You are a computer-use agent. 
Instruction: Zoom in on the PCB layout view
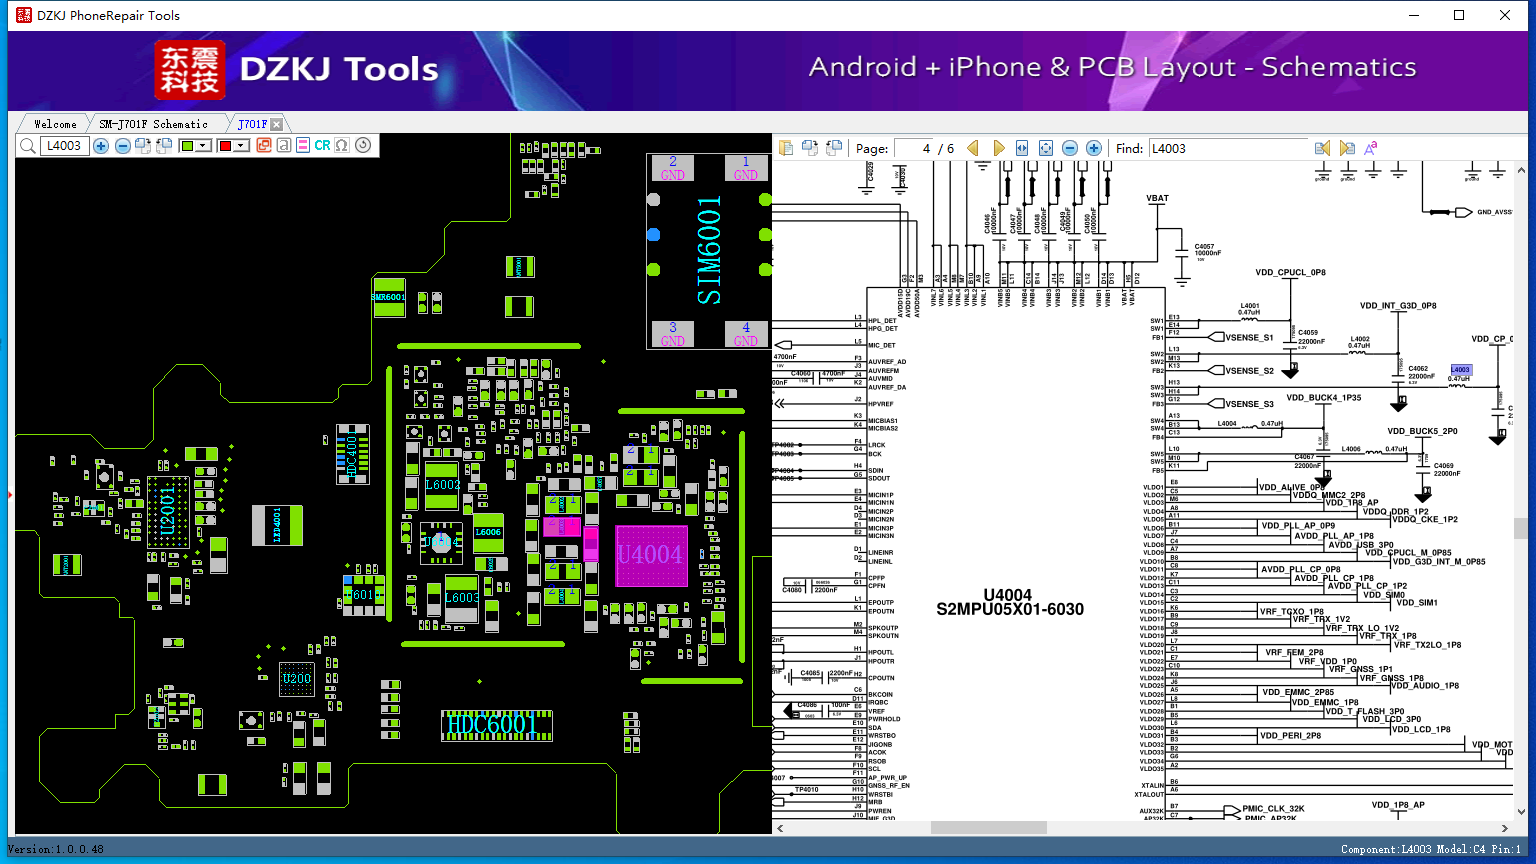(101, 146)
